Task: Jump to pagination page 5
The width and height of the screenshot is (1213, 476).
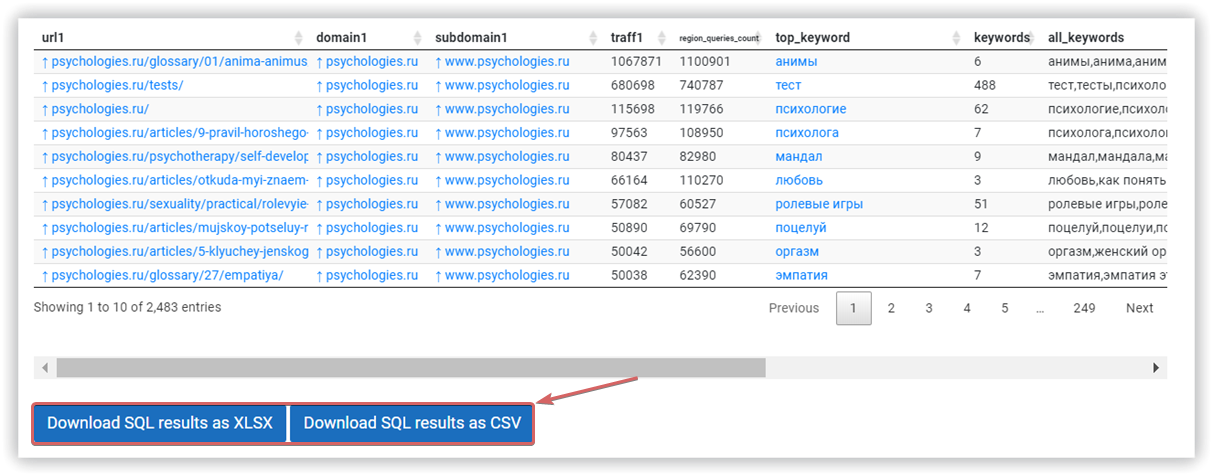Action: click(1005, 308)
